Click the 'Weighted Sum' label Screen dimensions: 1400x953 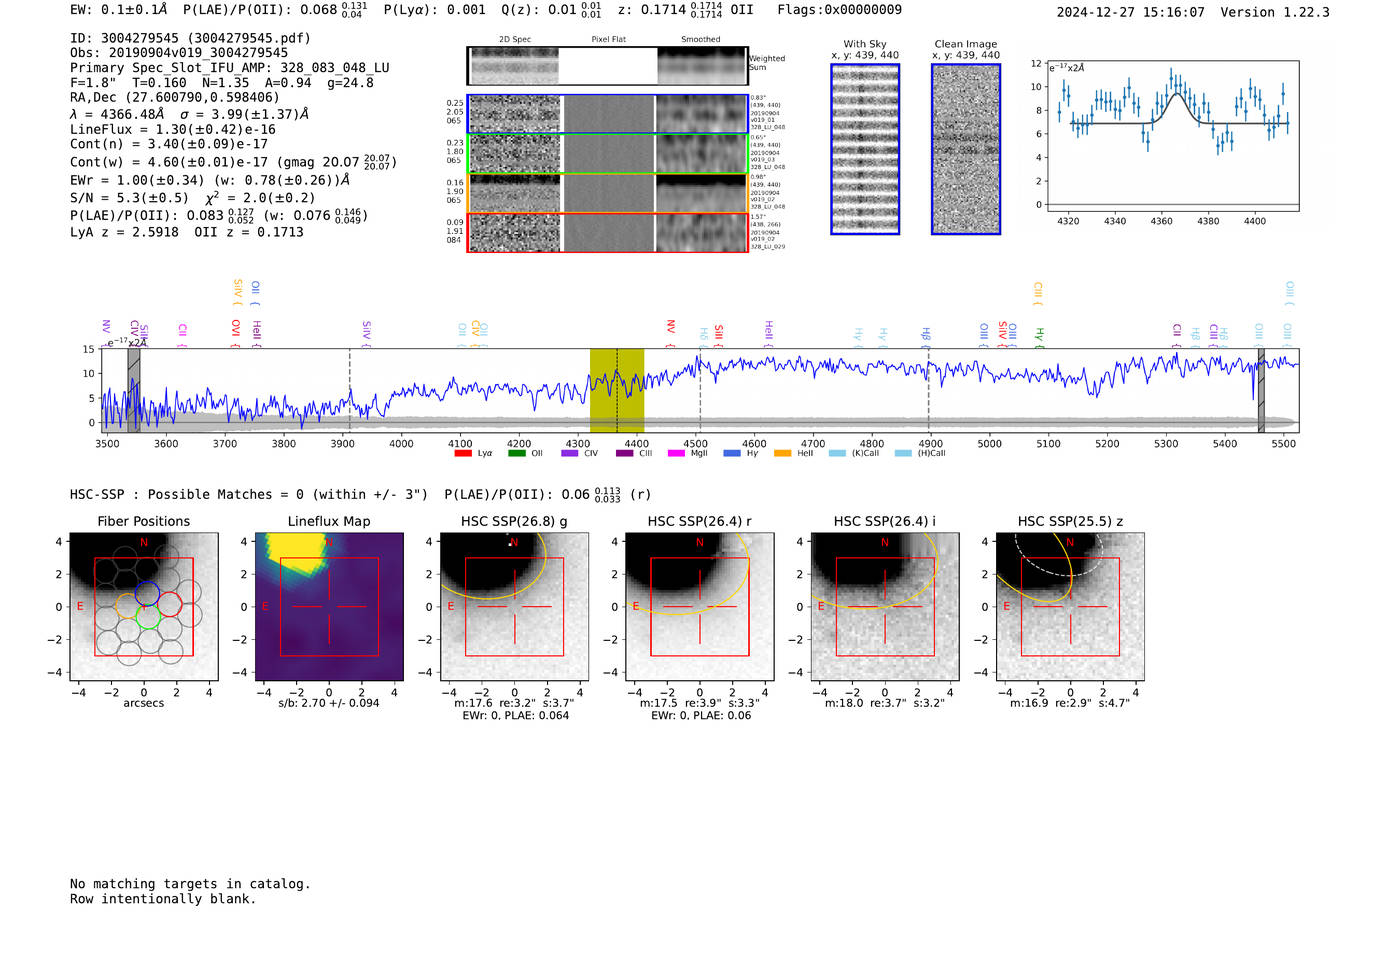[x=767, y=63]
